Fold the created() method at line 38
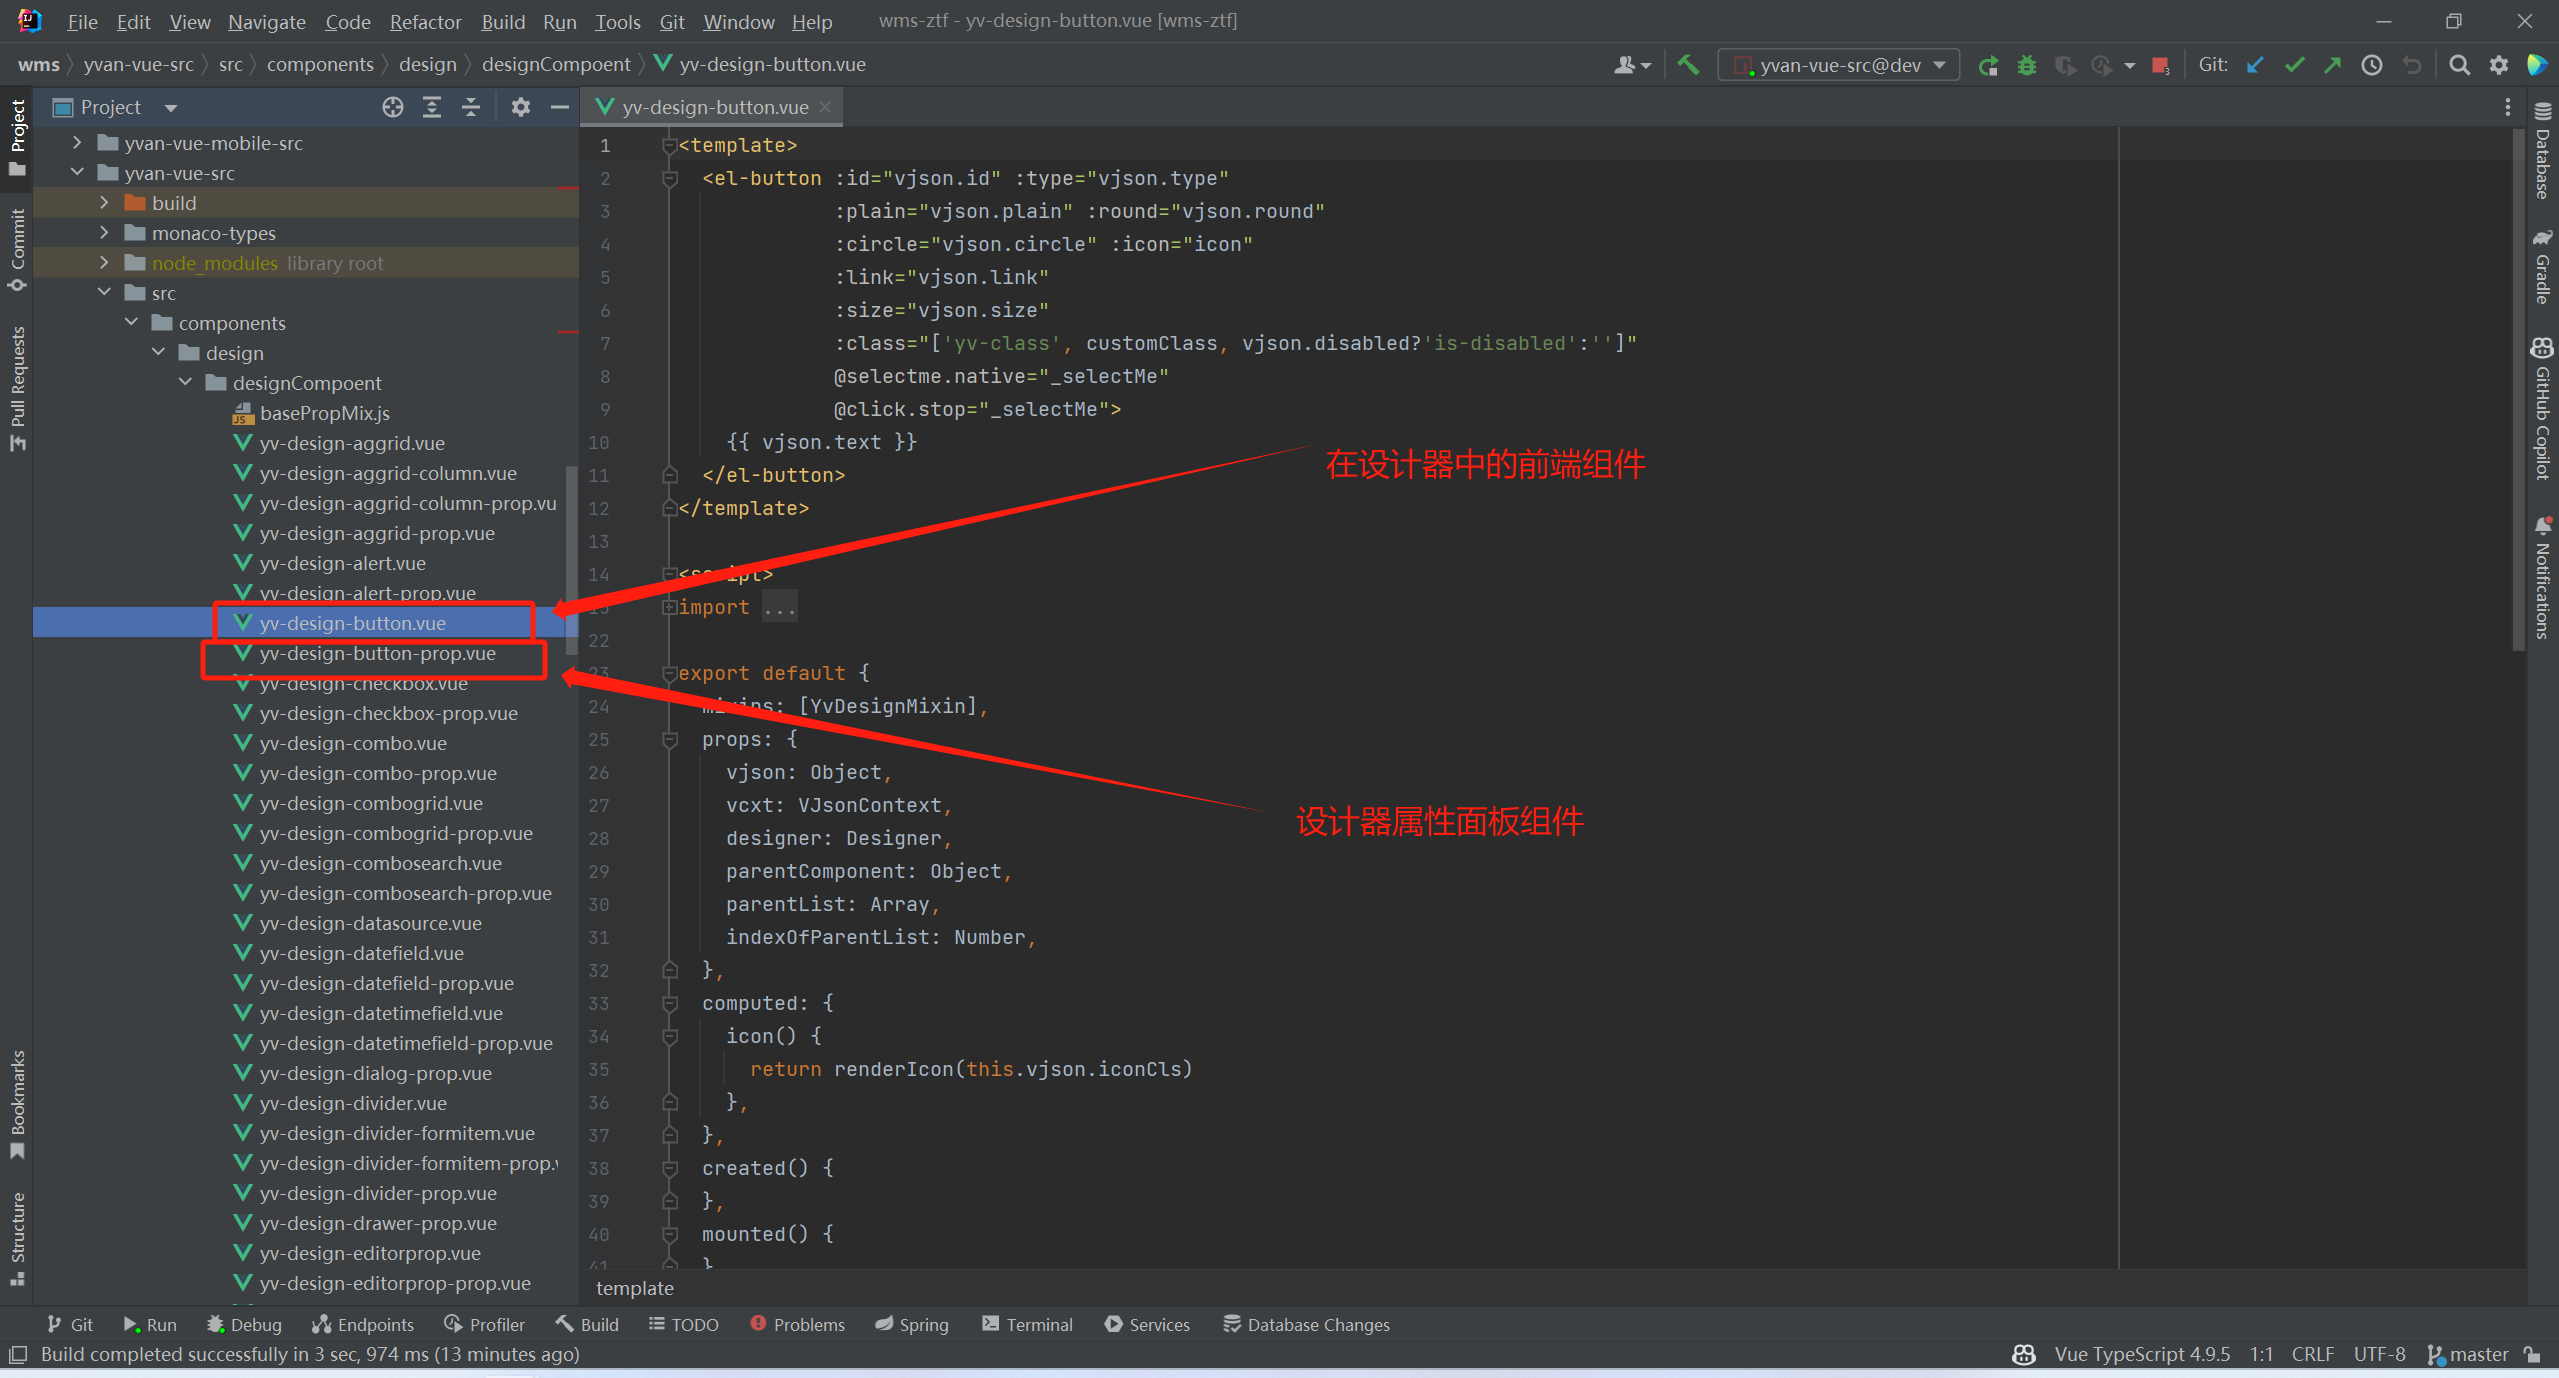Screen dimensions: 2559x1378 669,1169
